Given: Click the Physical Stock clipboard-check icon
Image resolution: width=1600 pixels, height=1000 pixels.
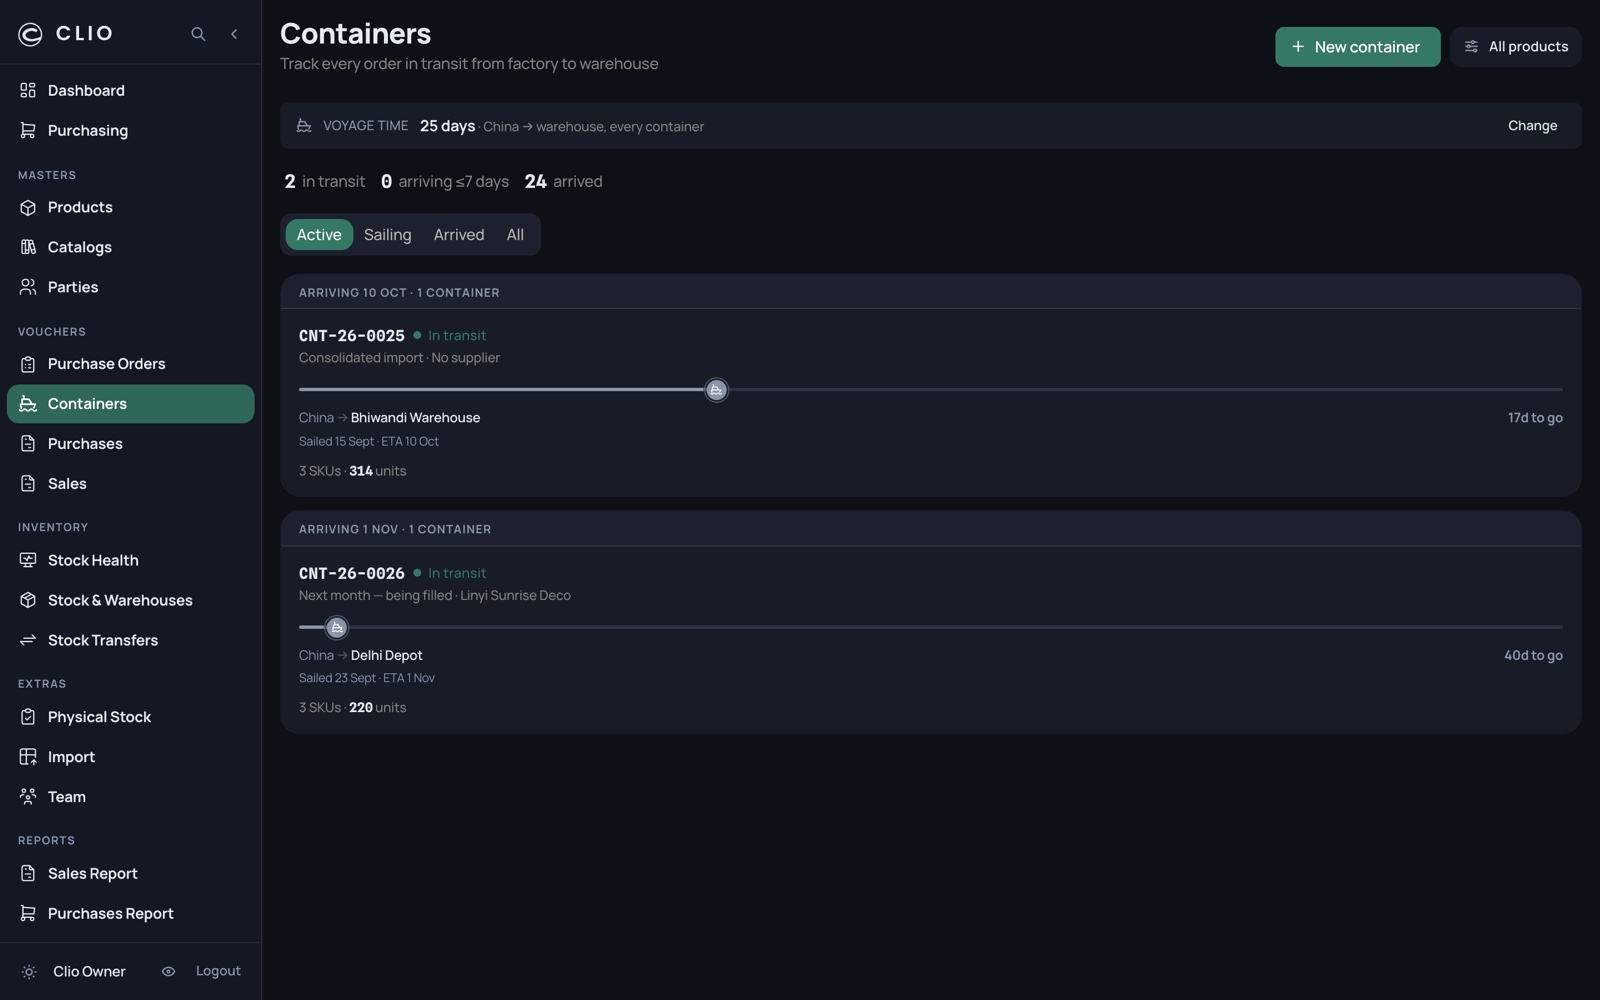Looking at the screenshot, I should pos(28,717).
